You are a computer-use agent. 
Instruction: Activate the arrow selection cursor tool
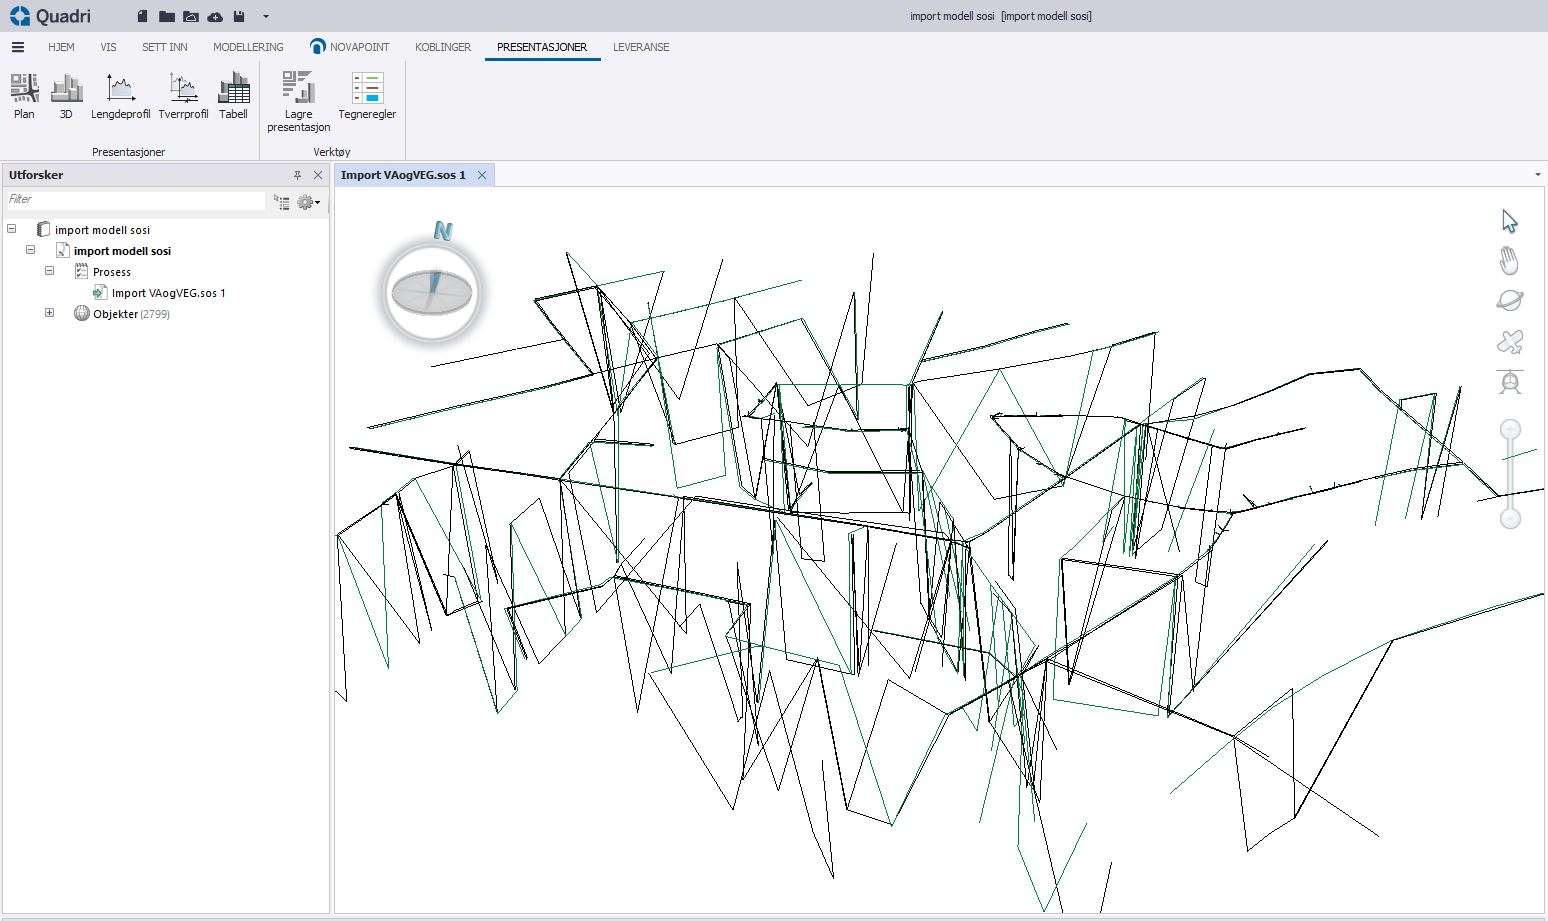click(x=1509, y=221)
